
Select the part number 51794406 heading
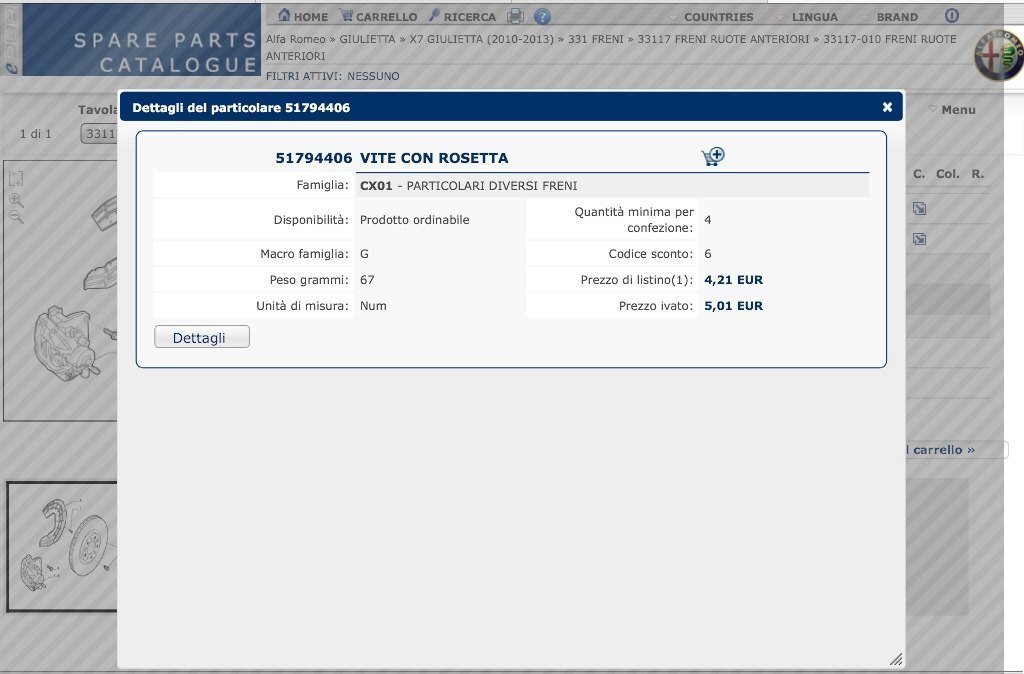[313, 158]
